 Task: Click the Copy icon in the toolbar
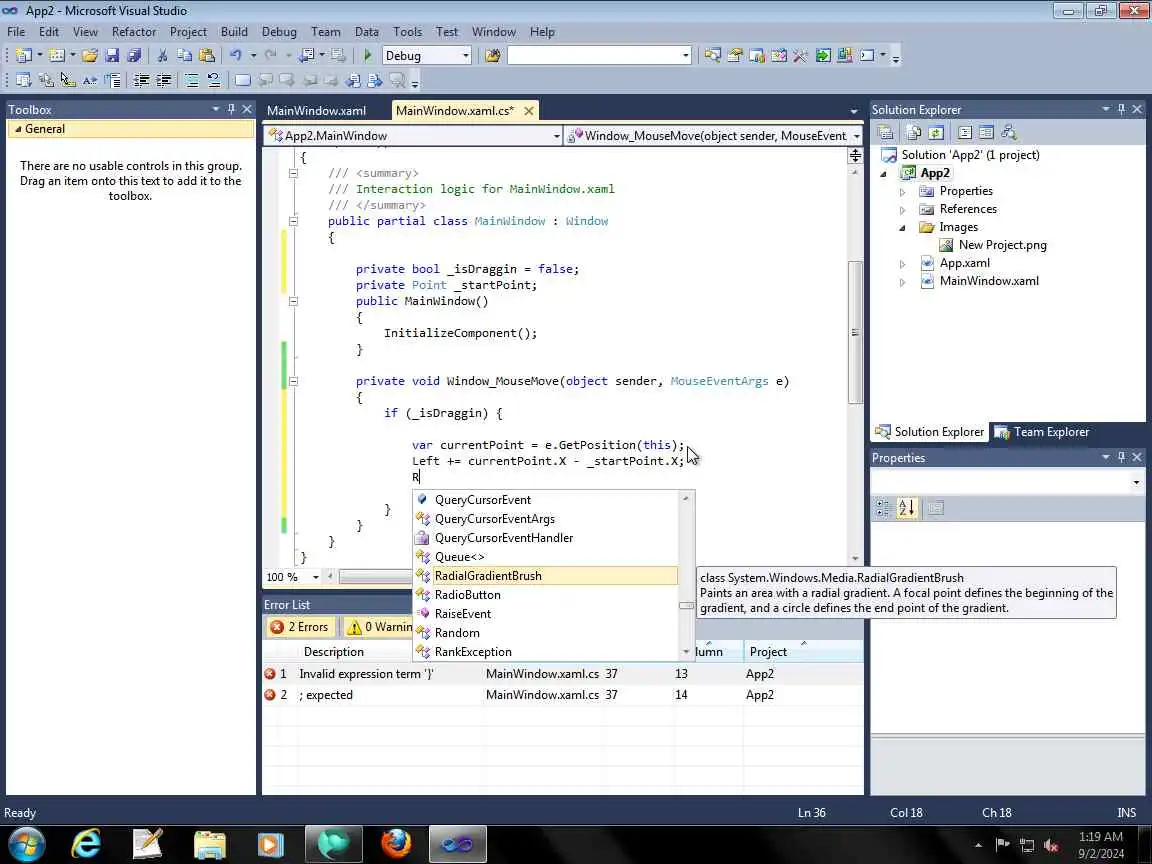(184, 55)
